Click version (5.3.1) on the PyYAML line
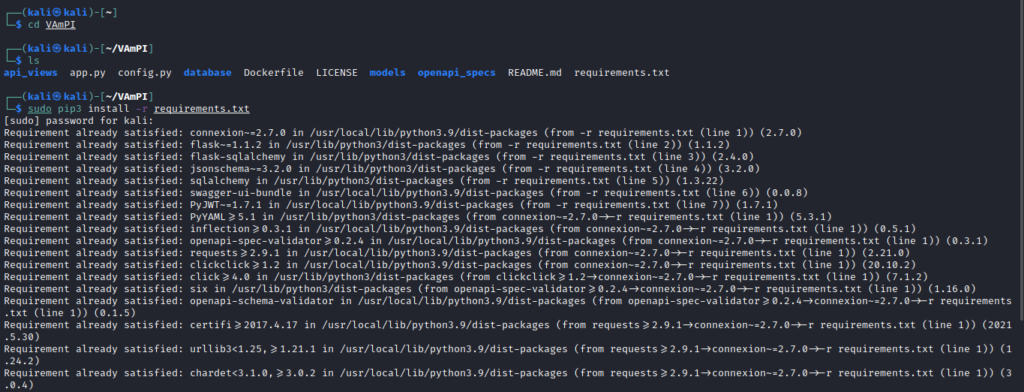The height and width of the screenshot is (392, 1024). pos(812,216)
